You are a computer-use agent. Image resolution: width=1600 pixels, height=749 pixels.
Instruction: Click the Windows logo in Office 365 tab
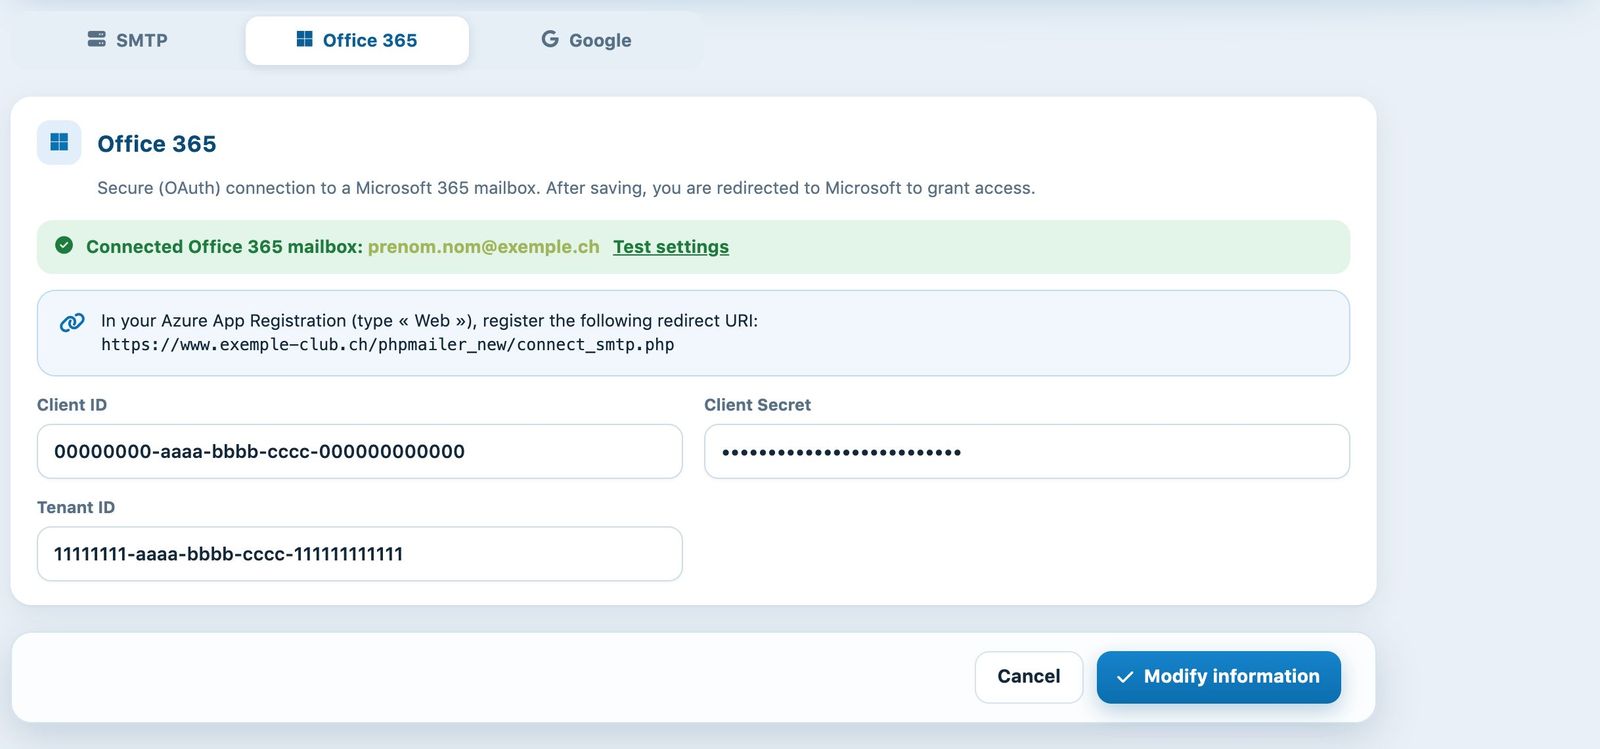[x=305, y=39]
